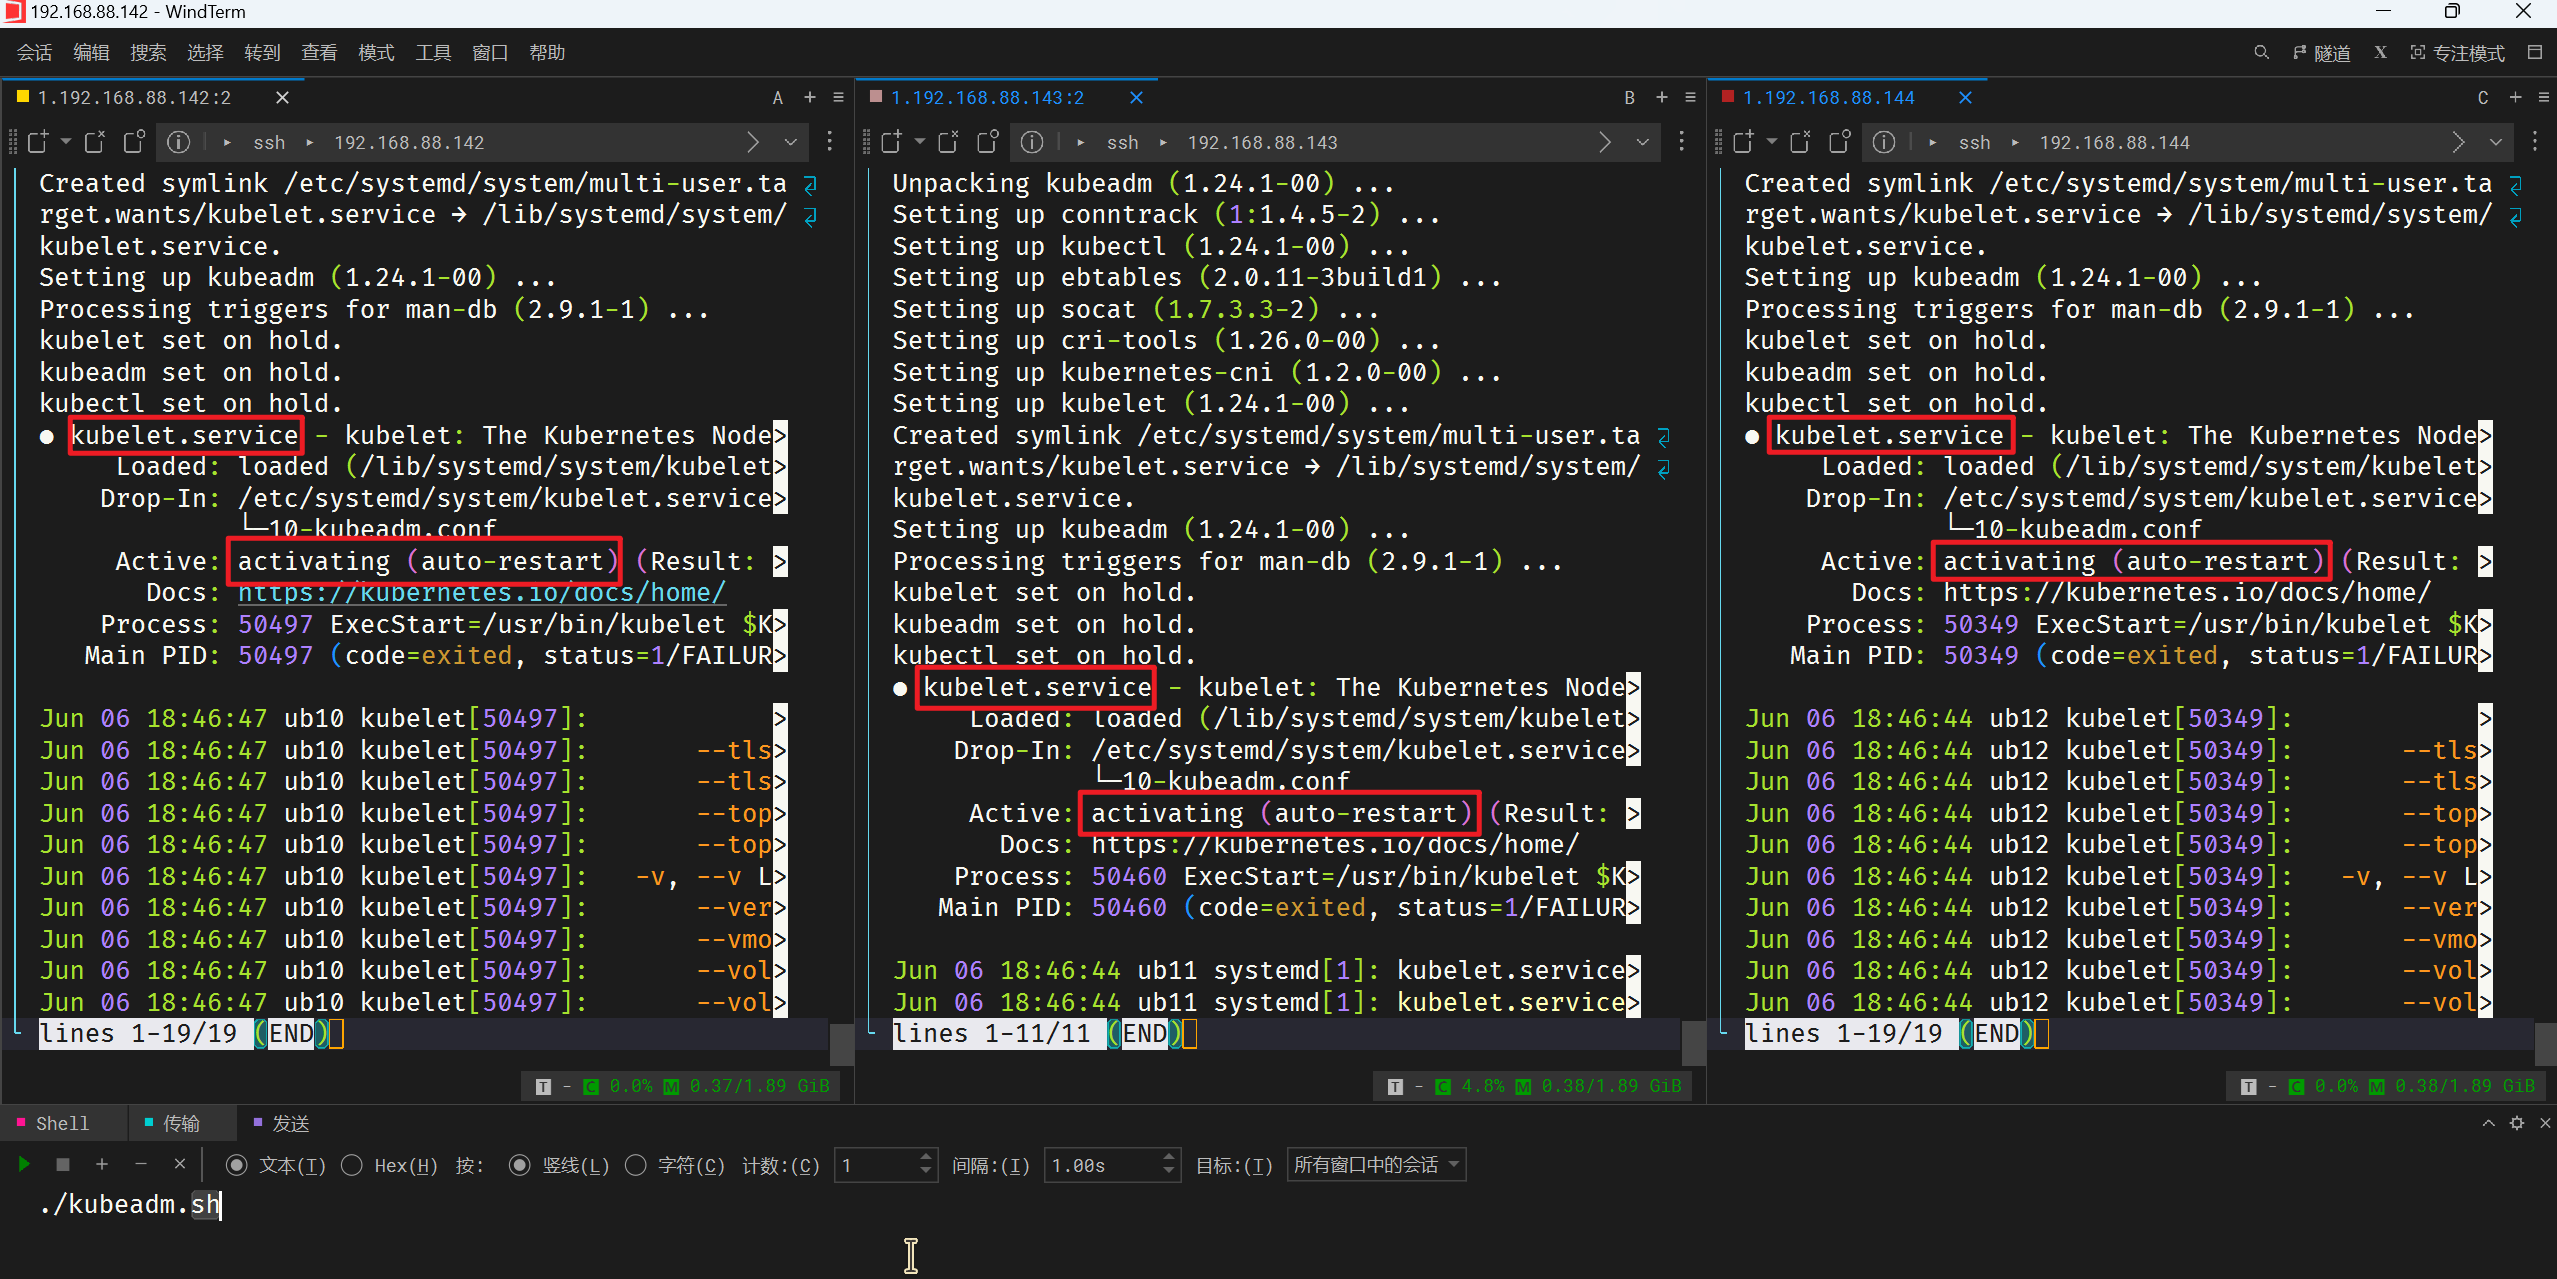The image size is (2557, 1279).
Task: Expand the address bar dropdown in the 192.168.88.142 pane
Action: (x=790, y=142)
